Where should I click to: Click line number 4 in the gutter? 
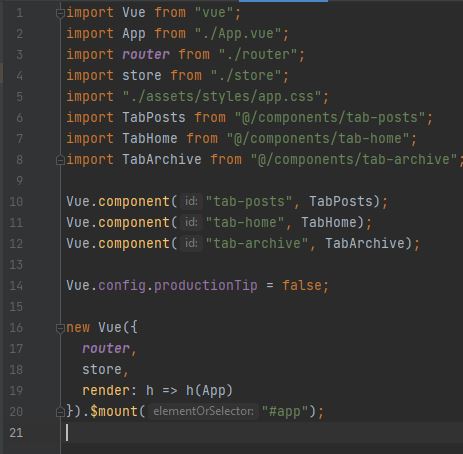[20, 76]
